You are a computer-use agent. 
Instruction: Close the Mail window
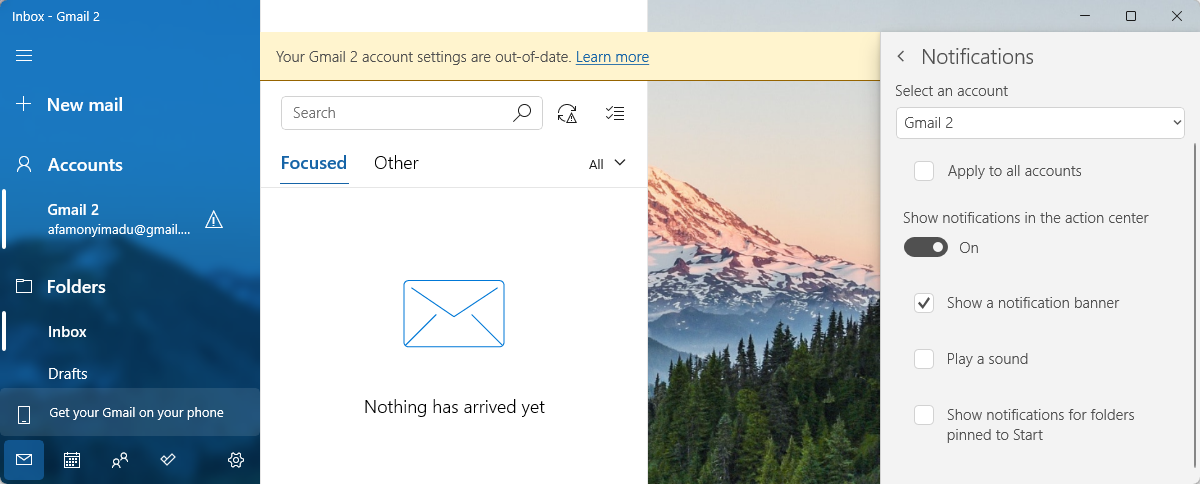coord(1177,16)
